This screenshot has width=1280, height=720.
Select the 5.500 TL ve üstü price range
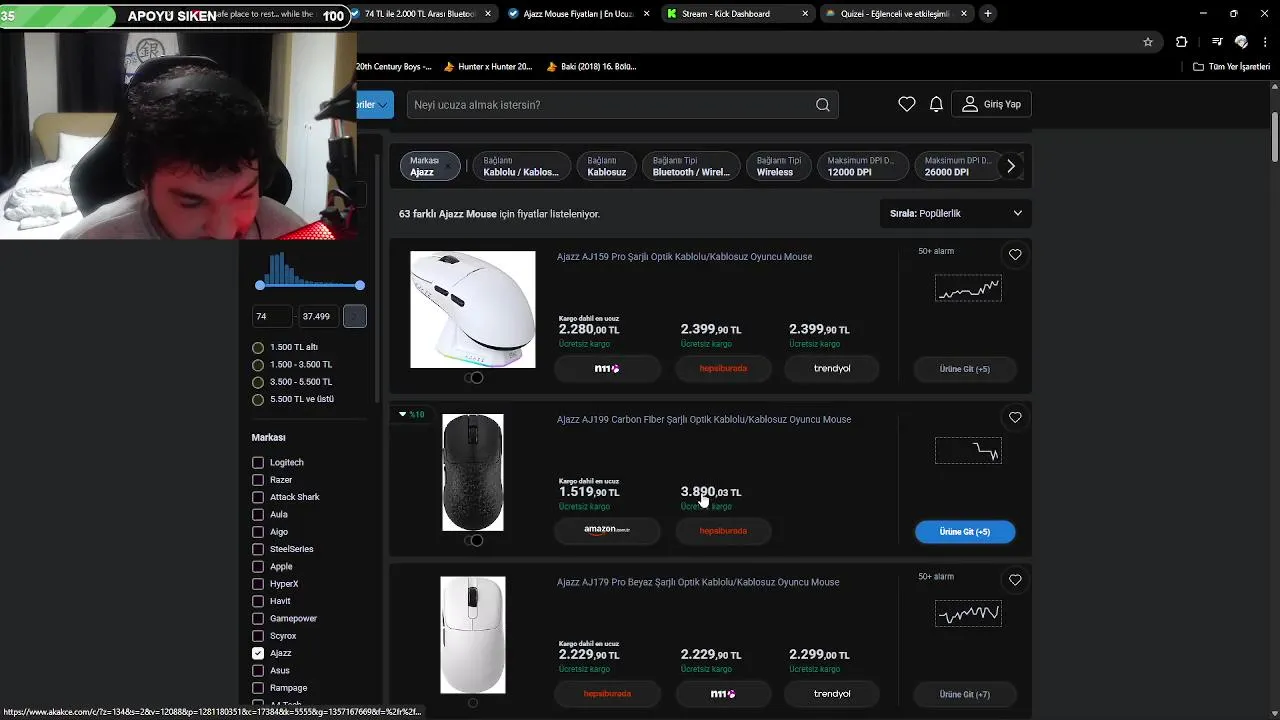[x=258, y=399]
